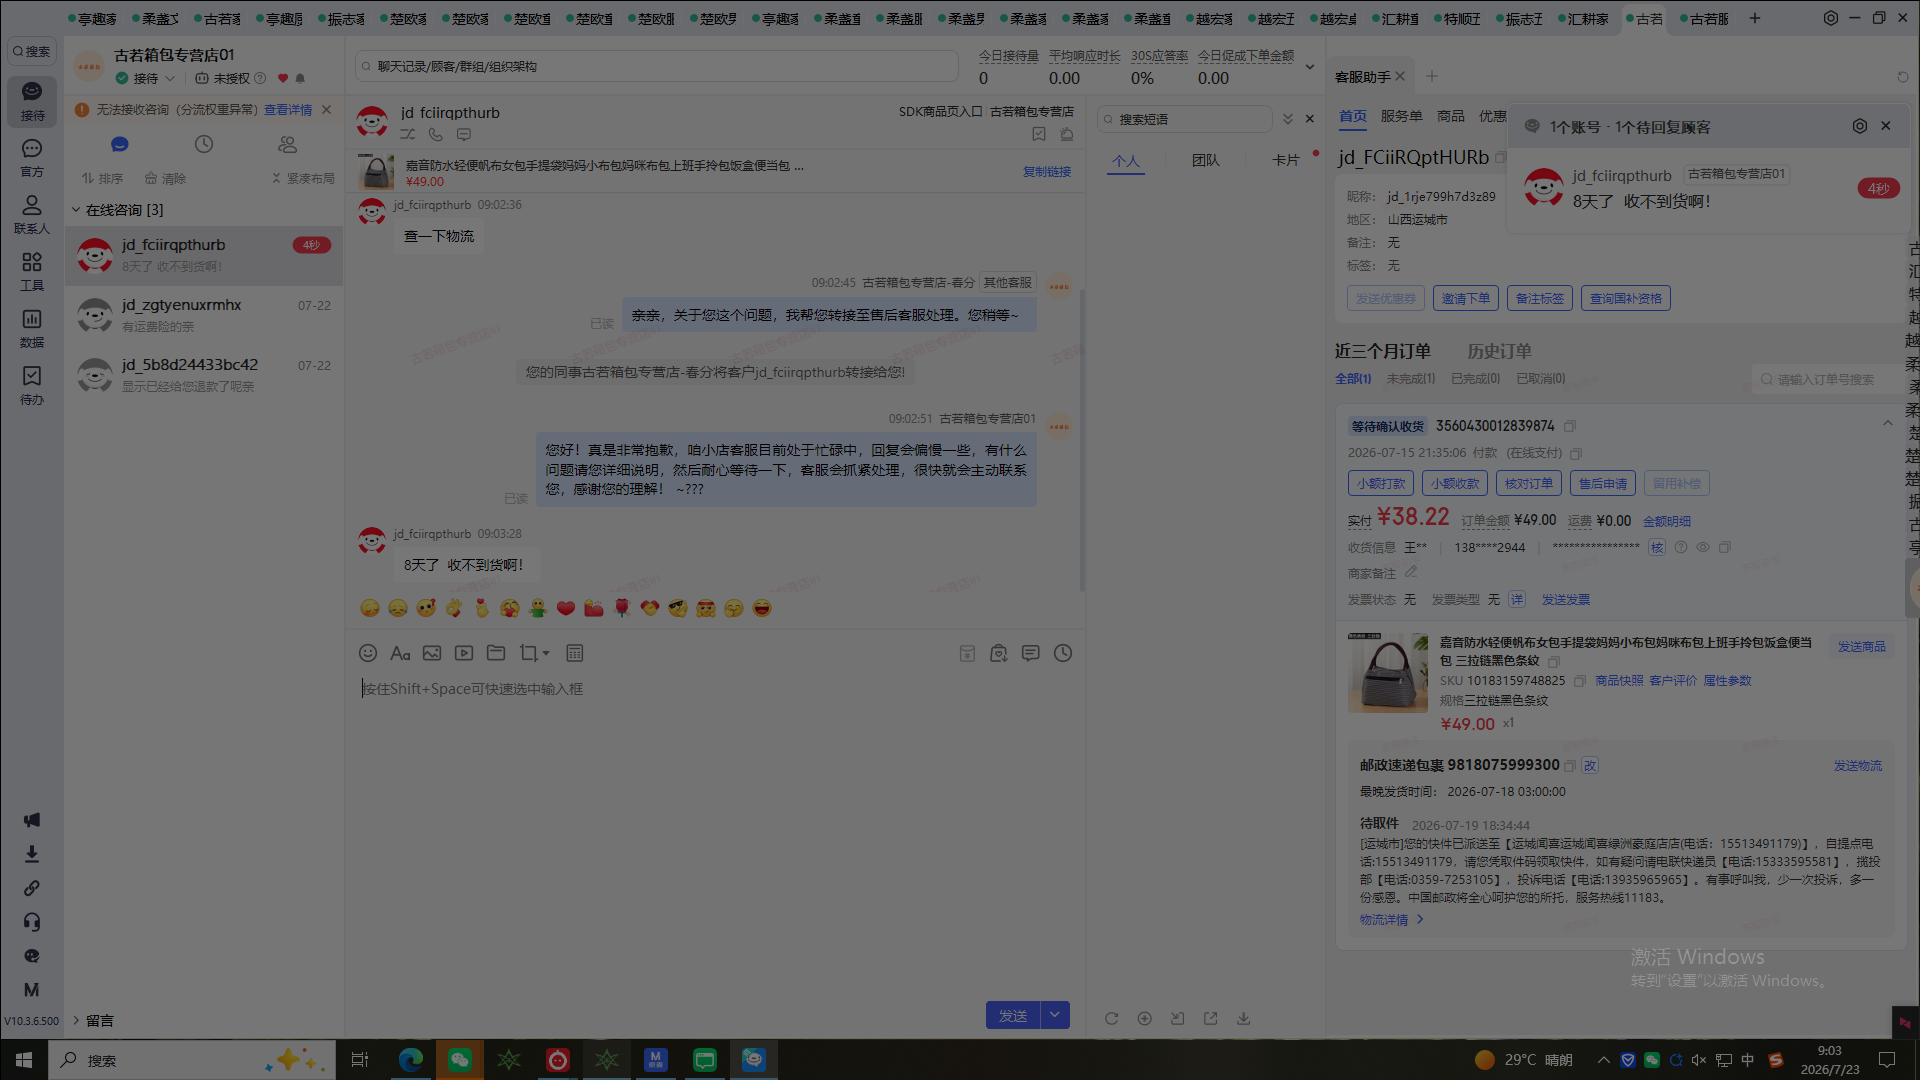Viewport: 1920px width, 1080px height.
Task: Open the 待办 to-do sidebar section
Action: [32, 385]
